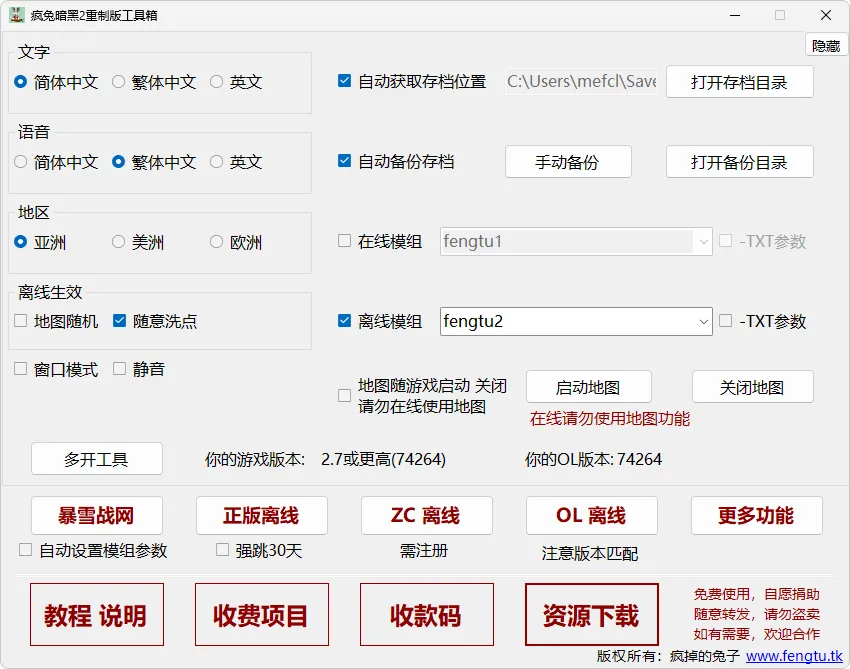Open the 更多功能 options
Viewport: 850px width, 669px height.
click(x=757, y=516)
